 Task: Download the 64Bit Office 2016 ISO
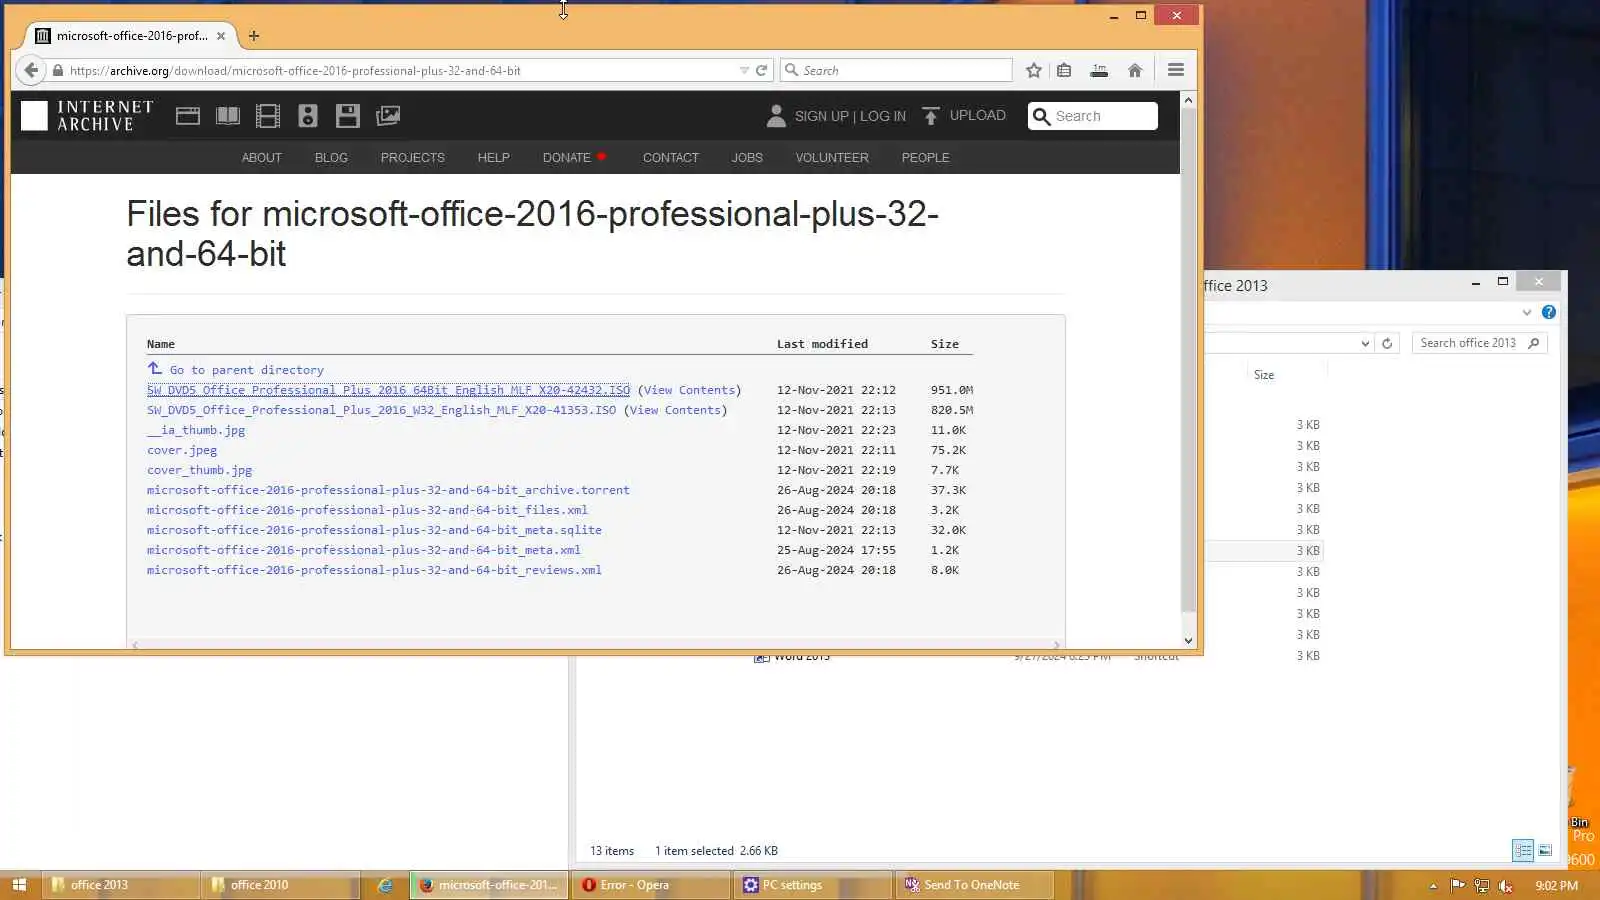point(388,390)
